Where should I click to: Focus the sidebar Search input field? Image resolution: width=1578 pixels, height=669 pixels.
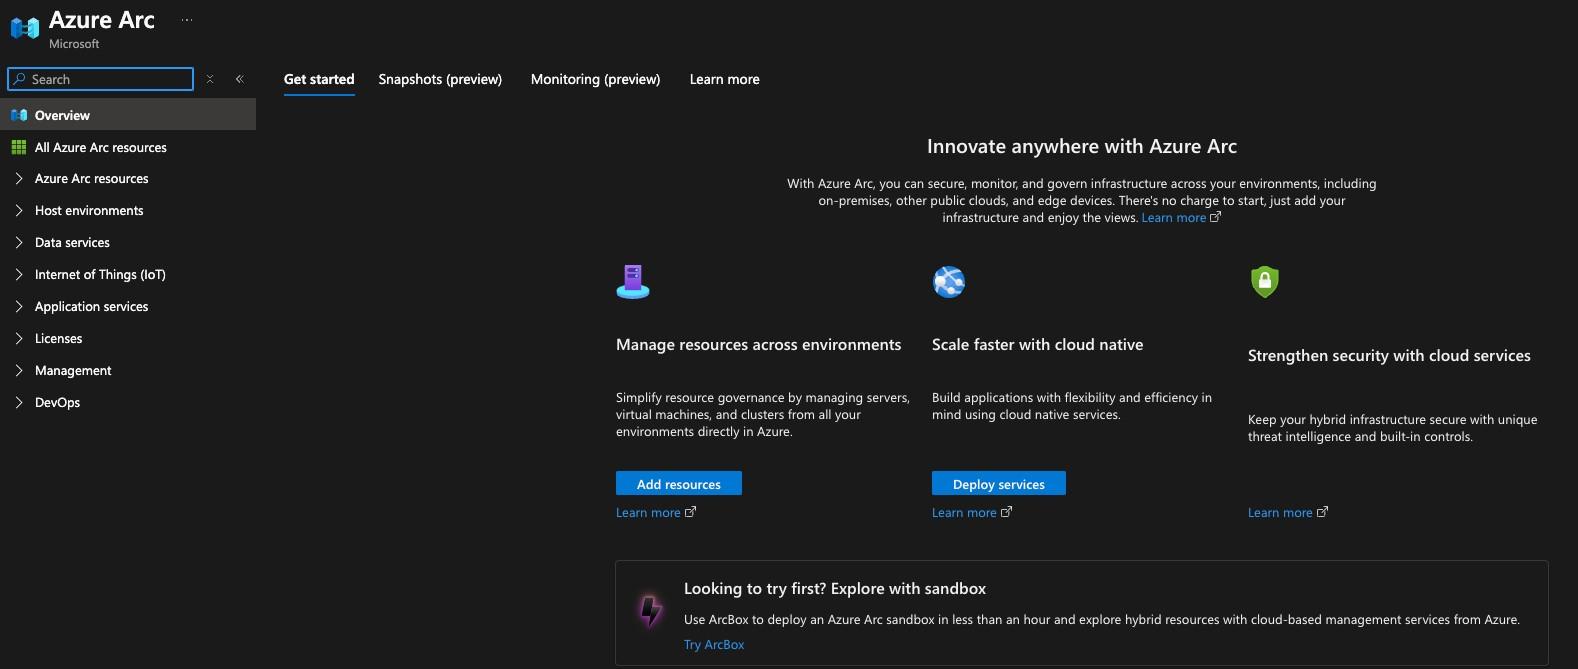point(100,79)
